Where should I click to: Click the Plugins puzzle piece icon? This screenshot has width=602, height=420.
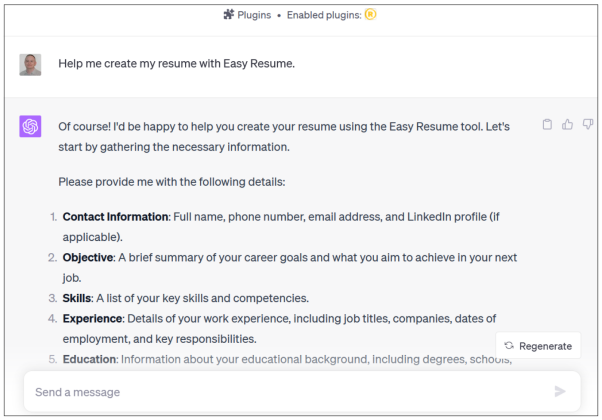click(x=229, y=15)
